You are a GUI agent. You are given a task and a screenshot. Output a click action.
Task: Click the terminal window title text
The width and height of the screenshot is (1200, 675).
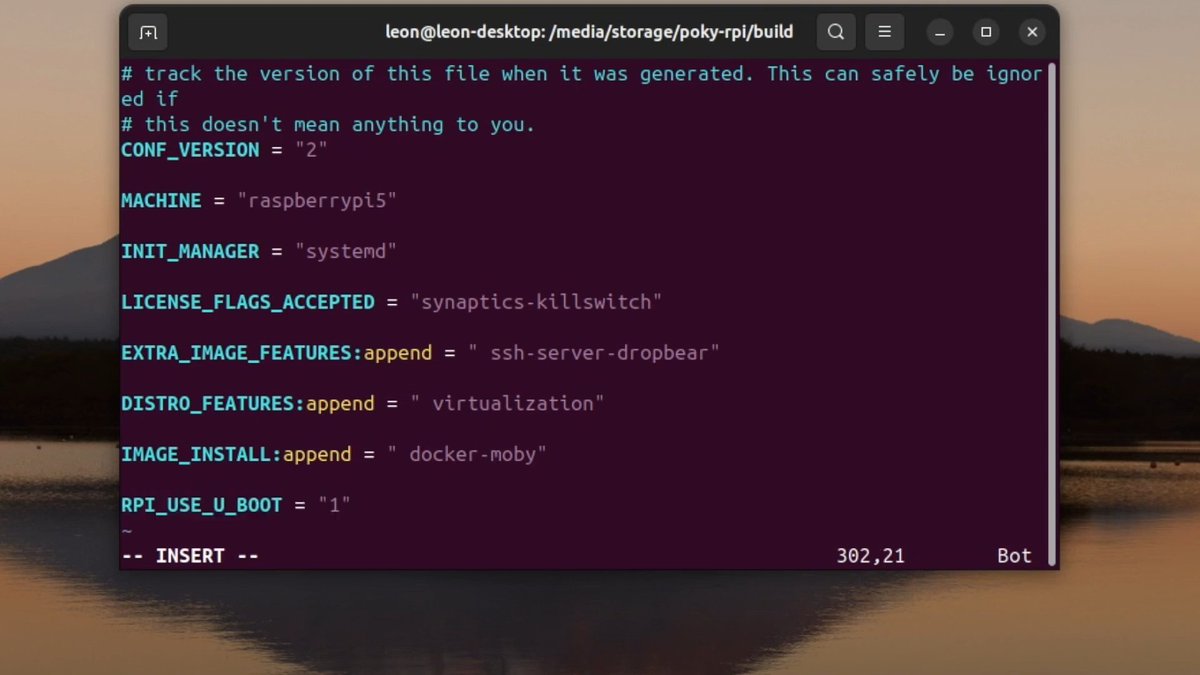589,32
